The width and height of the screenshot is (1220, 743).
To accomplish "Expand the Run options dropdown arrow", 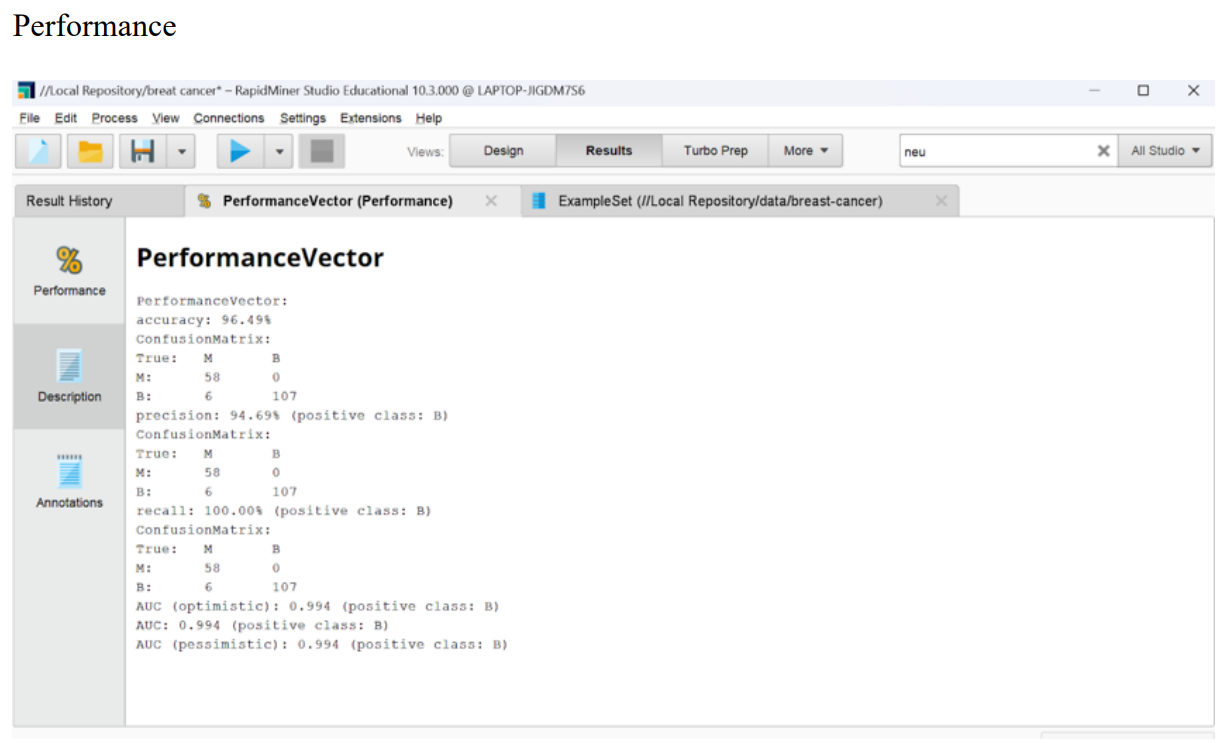I will click(279, 151).
